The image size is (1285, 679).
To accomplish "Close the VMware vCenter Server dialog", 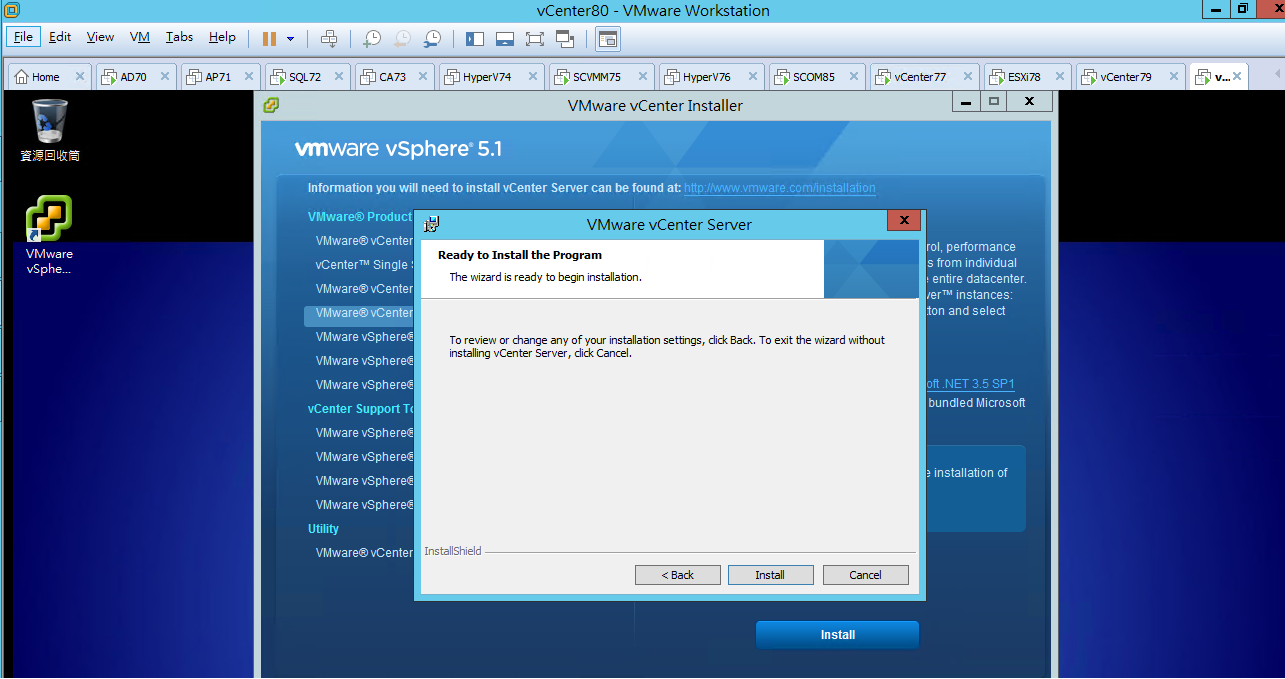I will coord(904,221).
